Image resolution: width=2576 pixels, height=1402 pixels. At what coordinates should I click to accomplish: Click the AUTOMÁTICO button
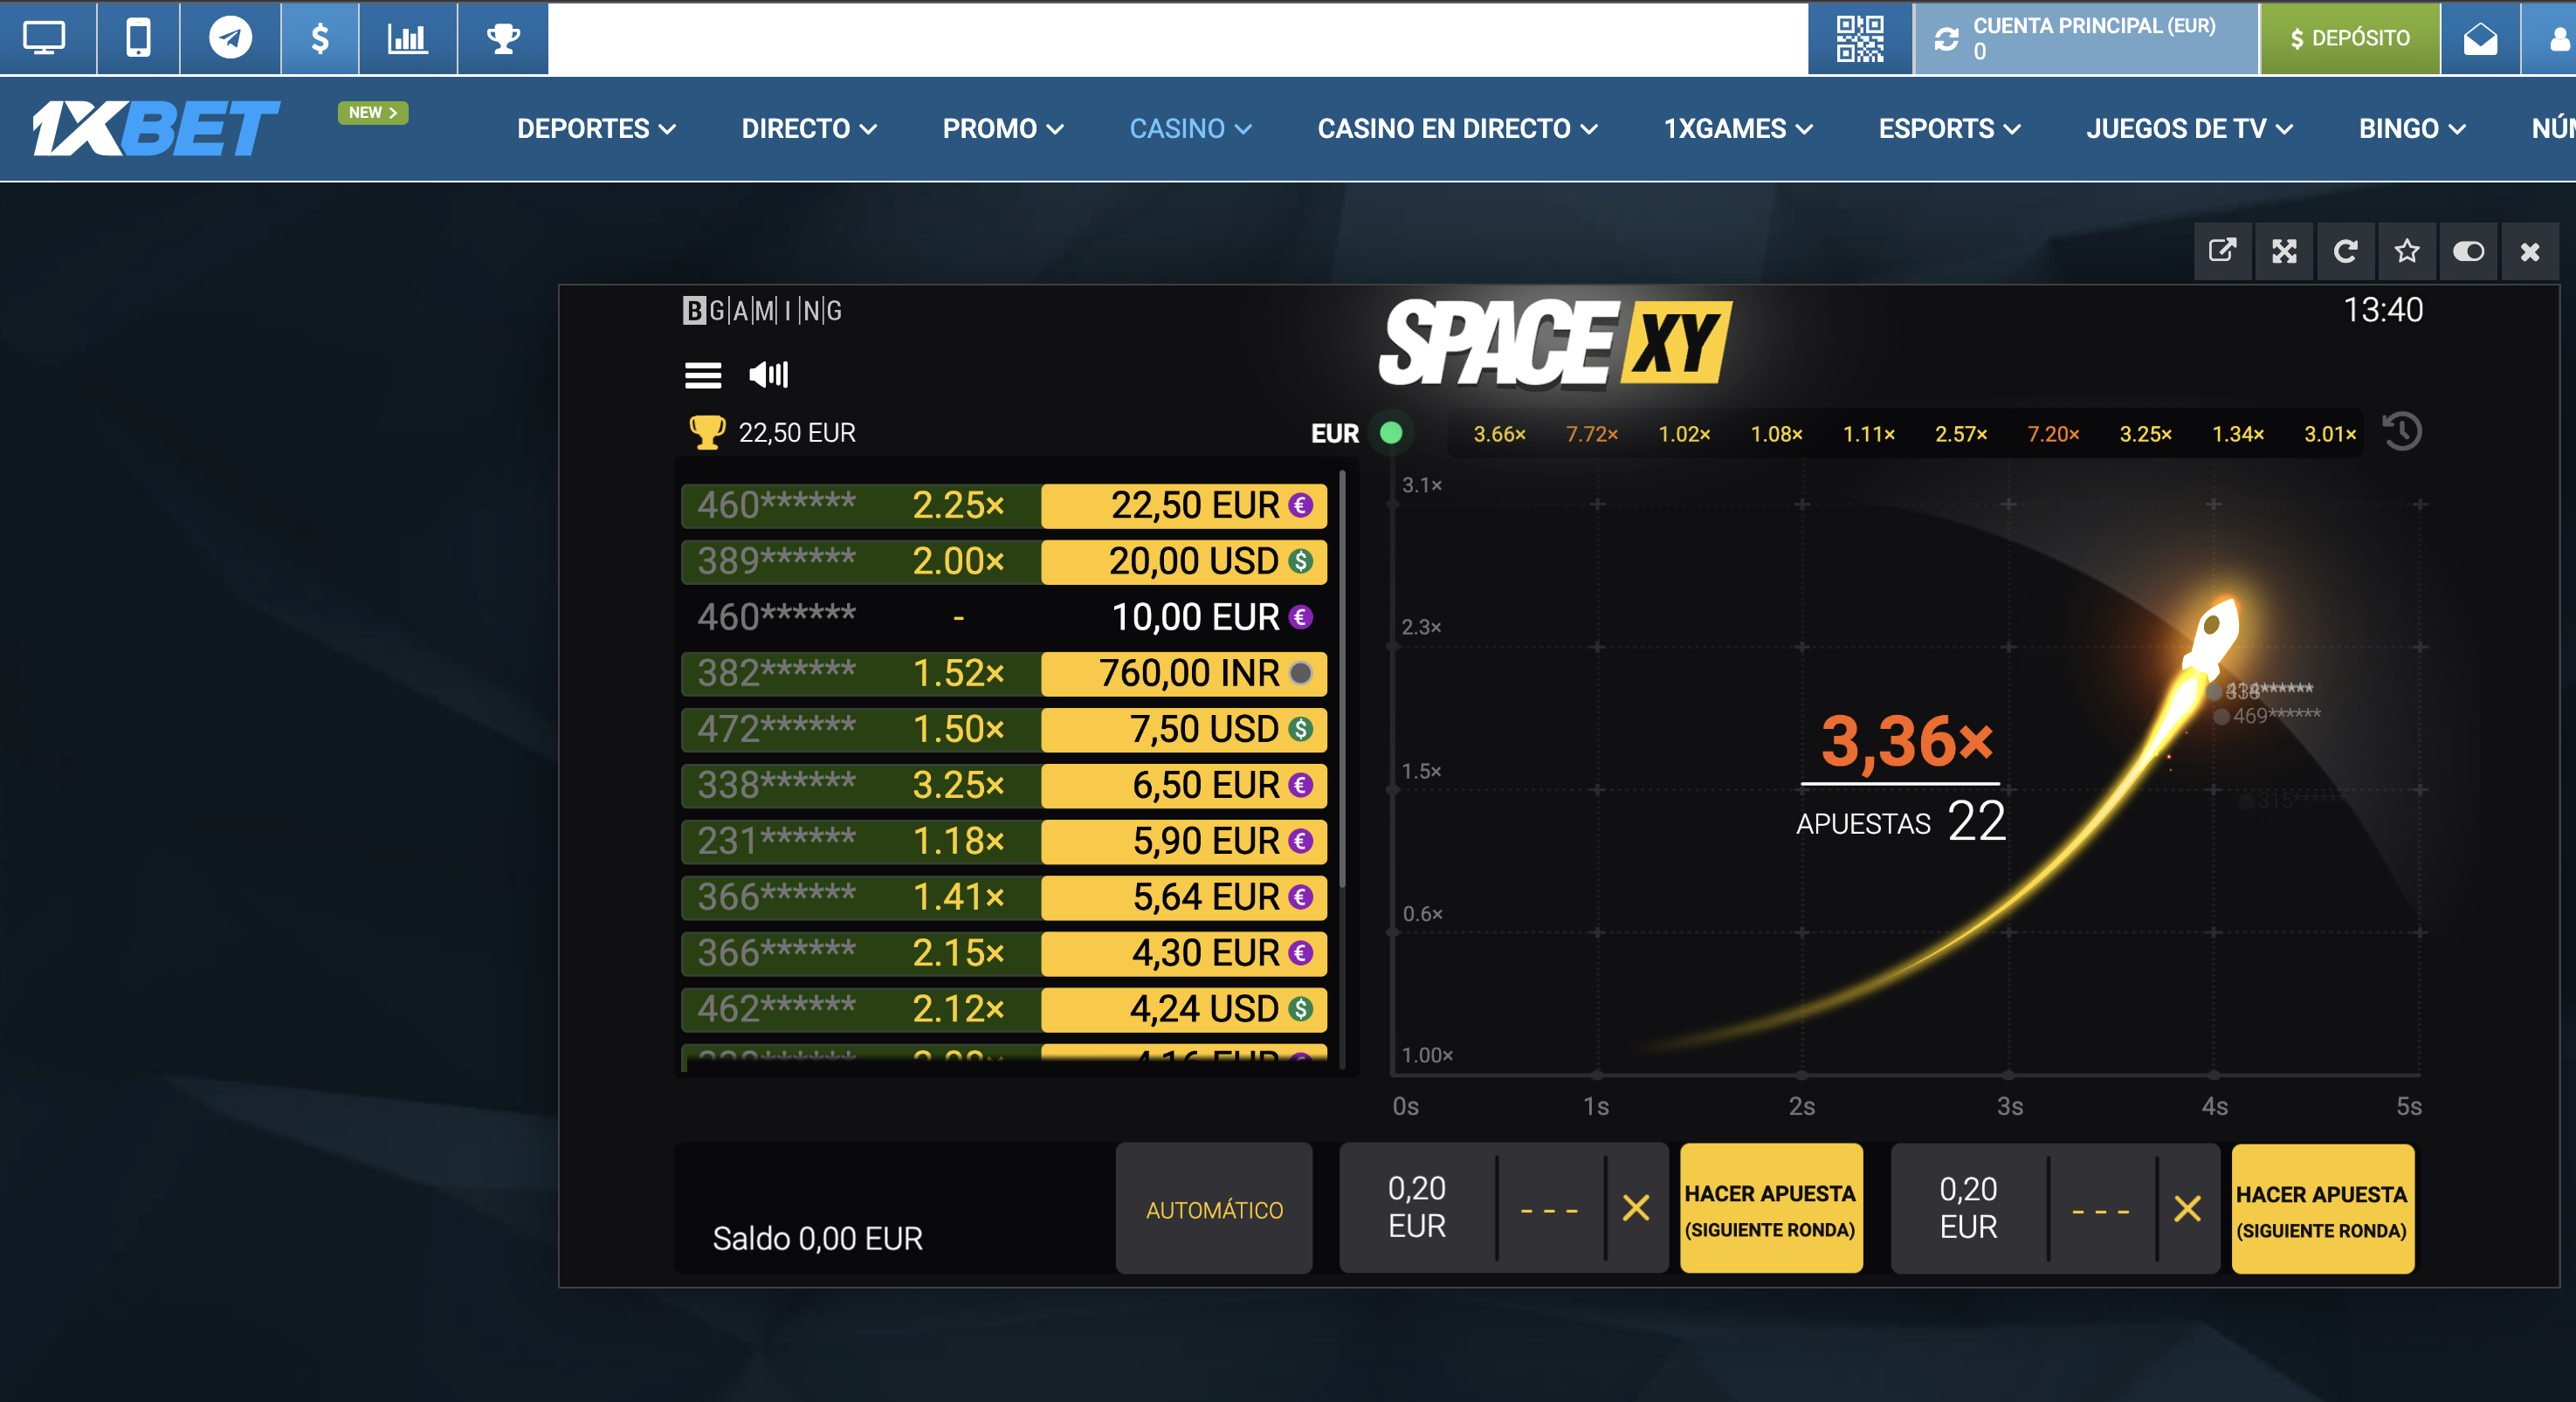tap(1213, 1209)
